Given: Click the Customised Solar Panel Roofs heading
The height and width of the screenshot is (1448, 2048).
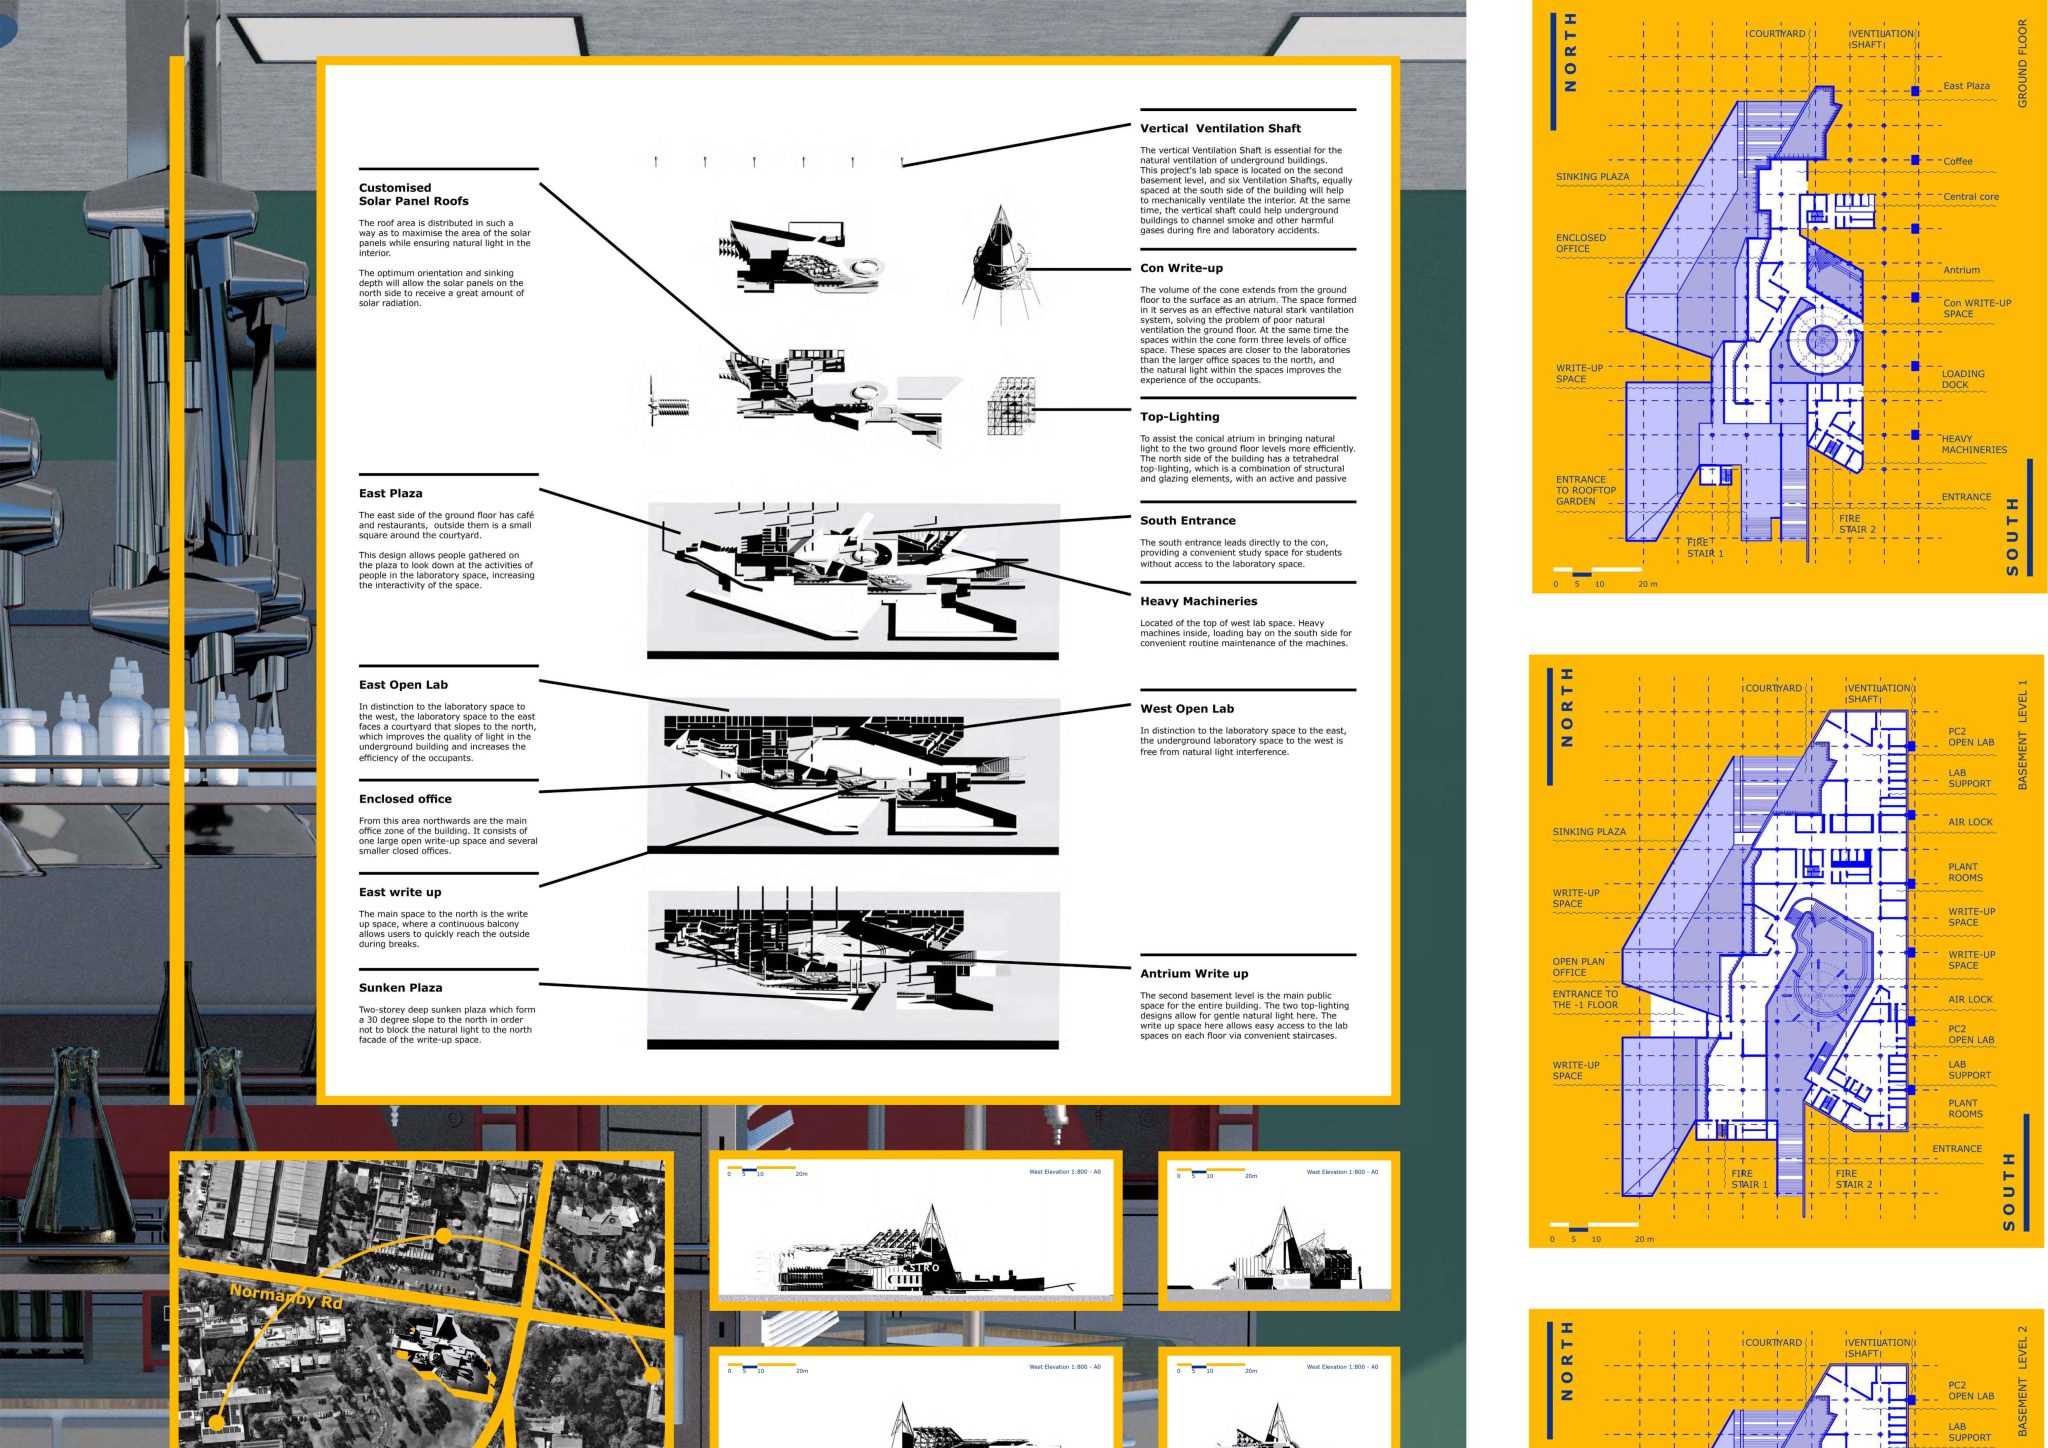Looking at the screenshot, I should [x=413, y=194].
